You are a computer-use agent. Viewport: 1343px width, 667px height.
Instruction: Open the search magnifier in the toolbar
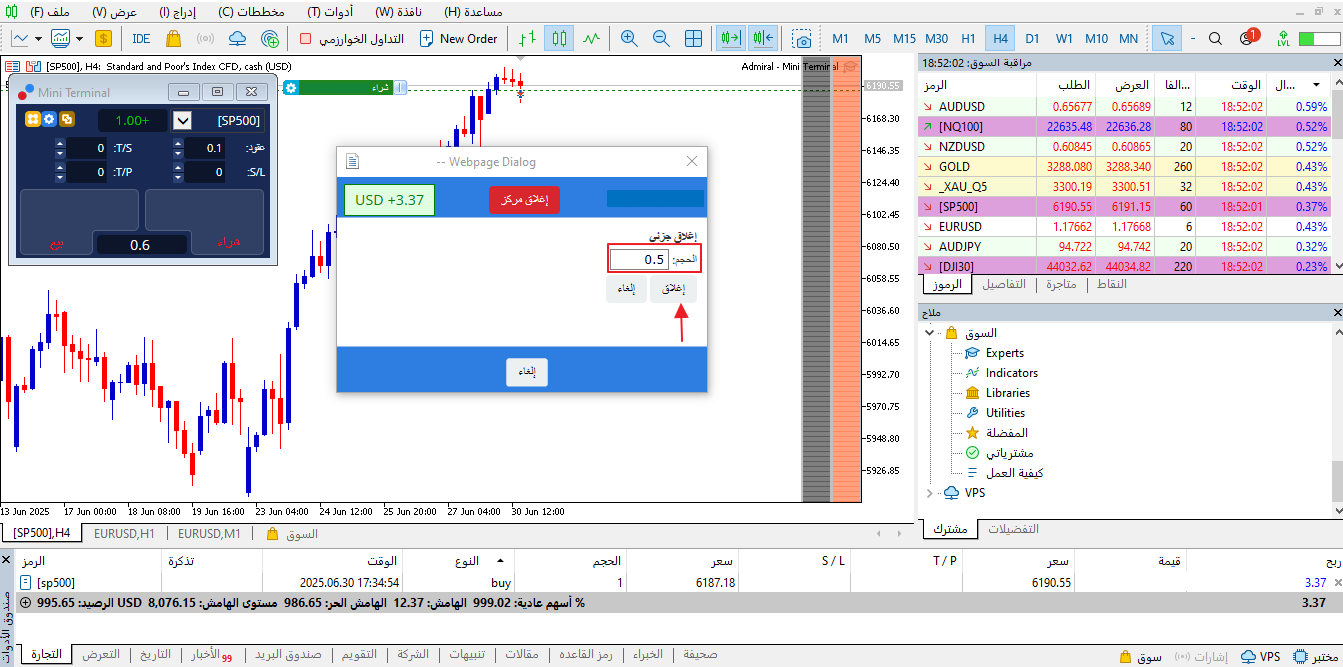(x=1216, y=39)
